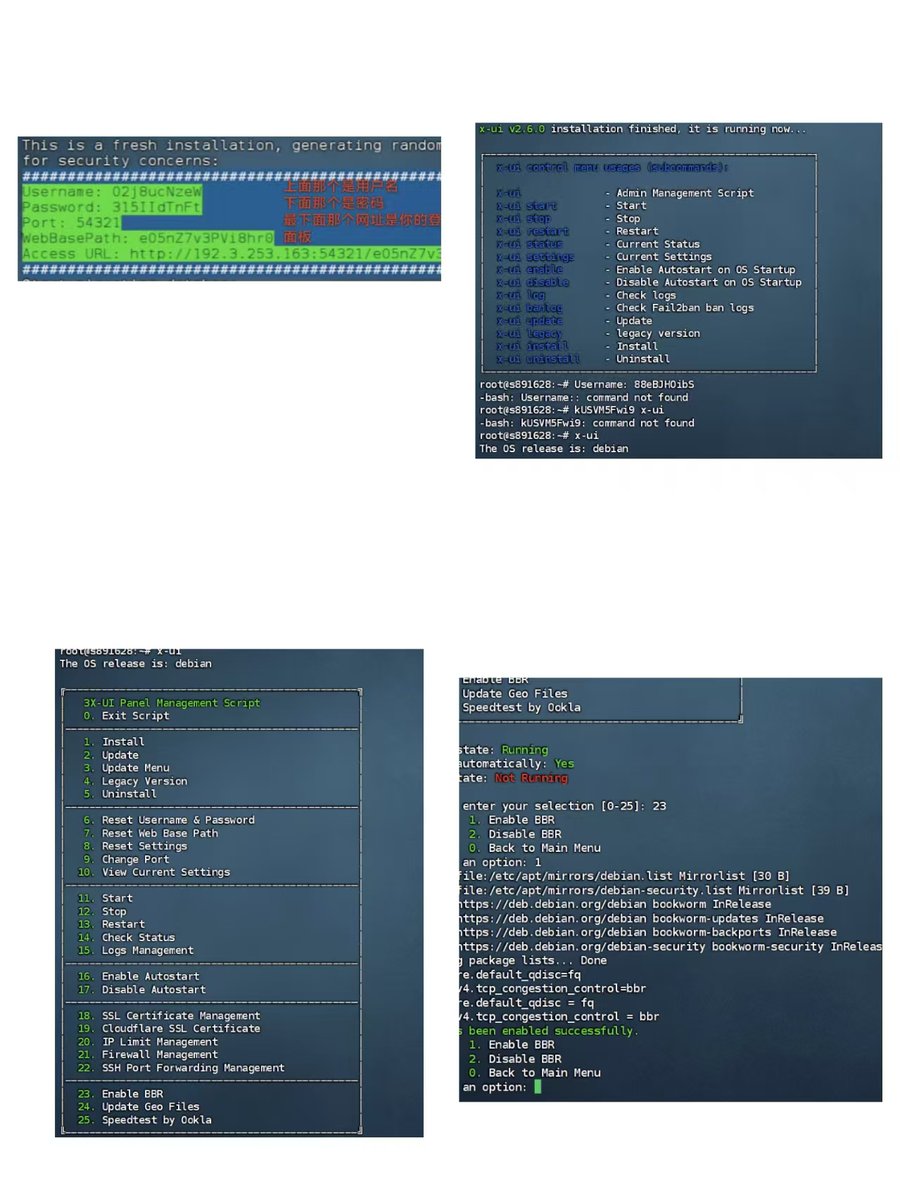Click the 'Check logs' description

[646, 295]
